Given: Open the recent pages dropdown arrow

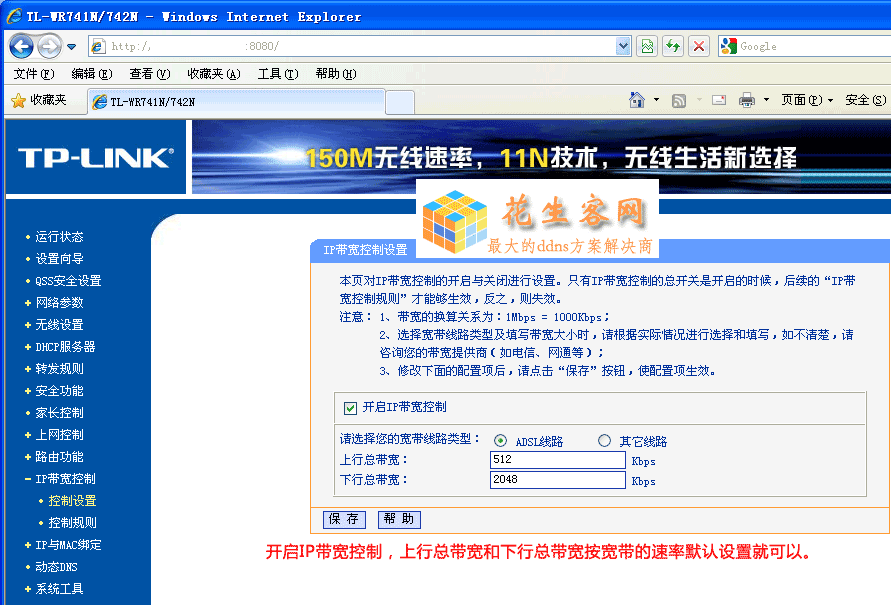Looking at the screenshot, I should [72, 47].
